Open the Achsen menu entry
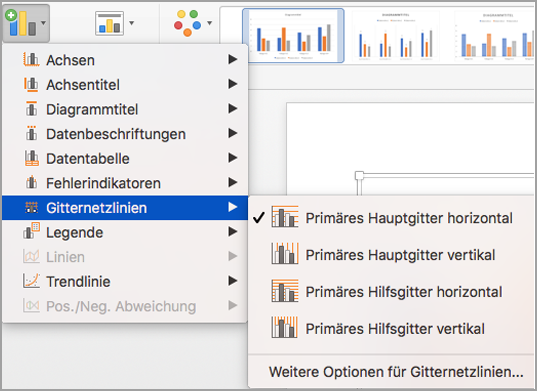This screenshot has height=391, width=537. point(125,60)
